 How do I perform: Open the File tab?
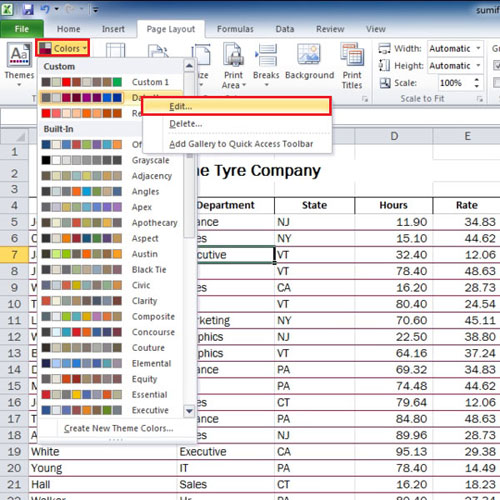[22, 29]
